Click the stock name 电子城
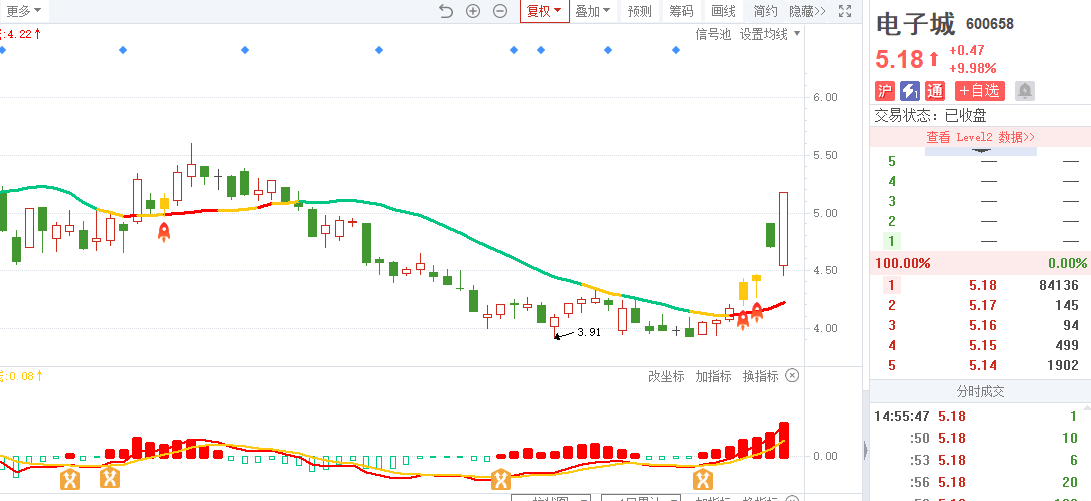Image resolution: width=1091 pixels, height=501 pixels. [916, 24]
